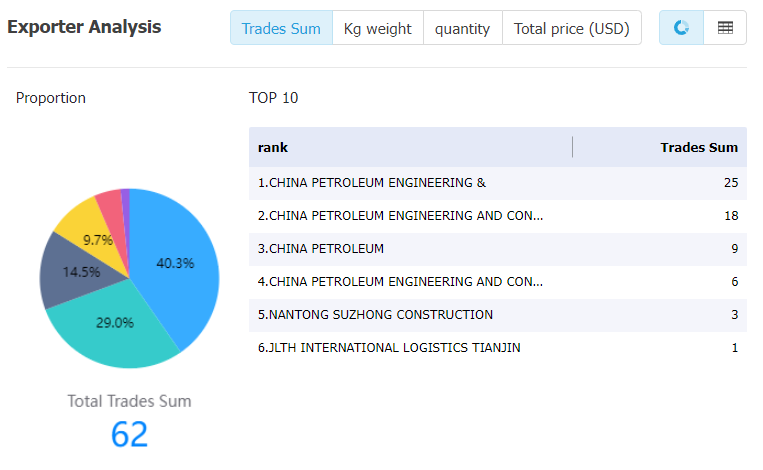This screenshot has height=470, width=763.
Task: Select the quantity tab
Action: (462, 28)
